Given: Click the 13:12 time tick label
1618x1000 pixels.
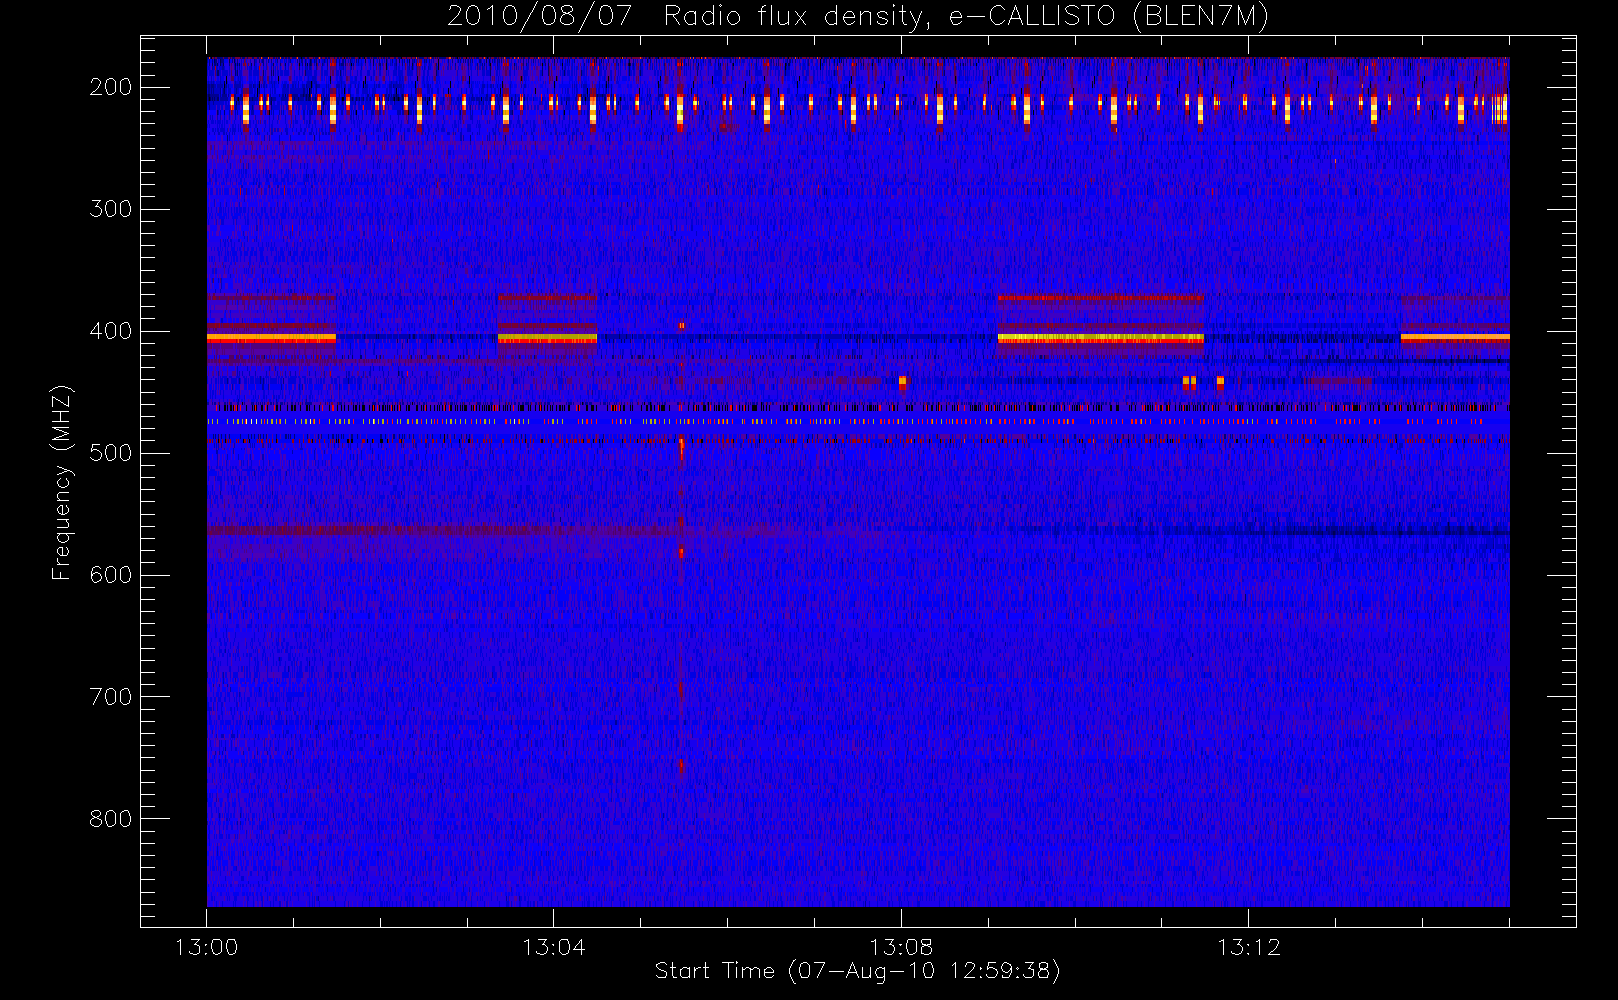Looking at the screenshot, I should pyautogui.click(x=1248, y=947).
